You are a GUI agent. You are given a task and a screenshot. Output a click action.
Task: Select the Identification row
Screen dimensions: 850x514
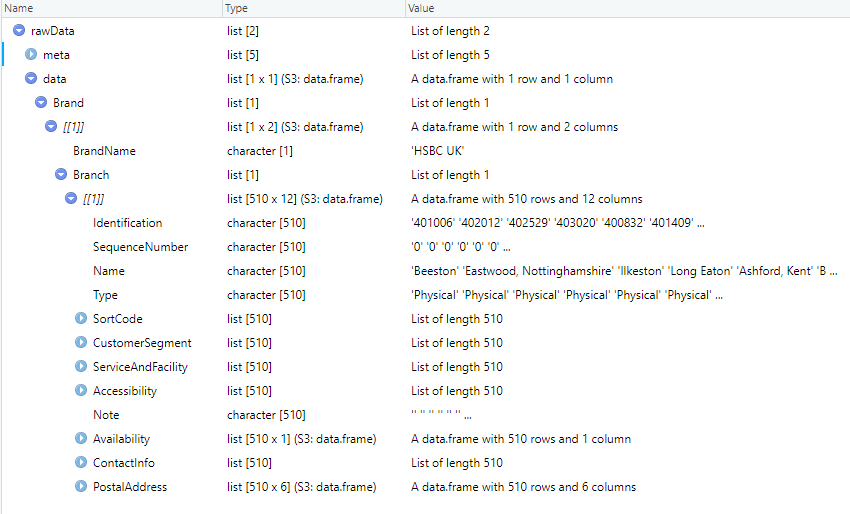(127, 223)
